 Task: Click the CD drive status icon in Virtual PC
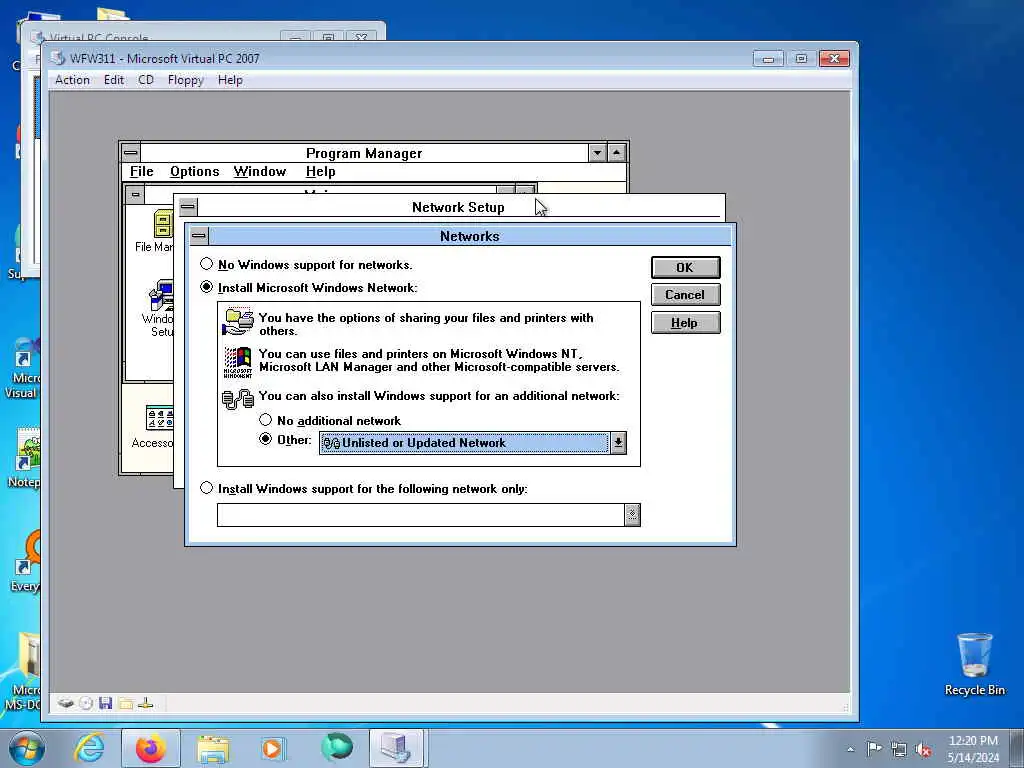86,703
